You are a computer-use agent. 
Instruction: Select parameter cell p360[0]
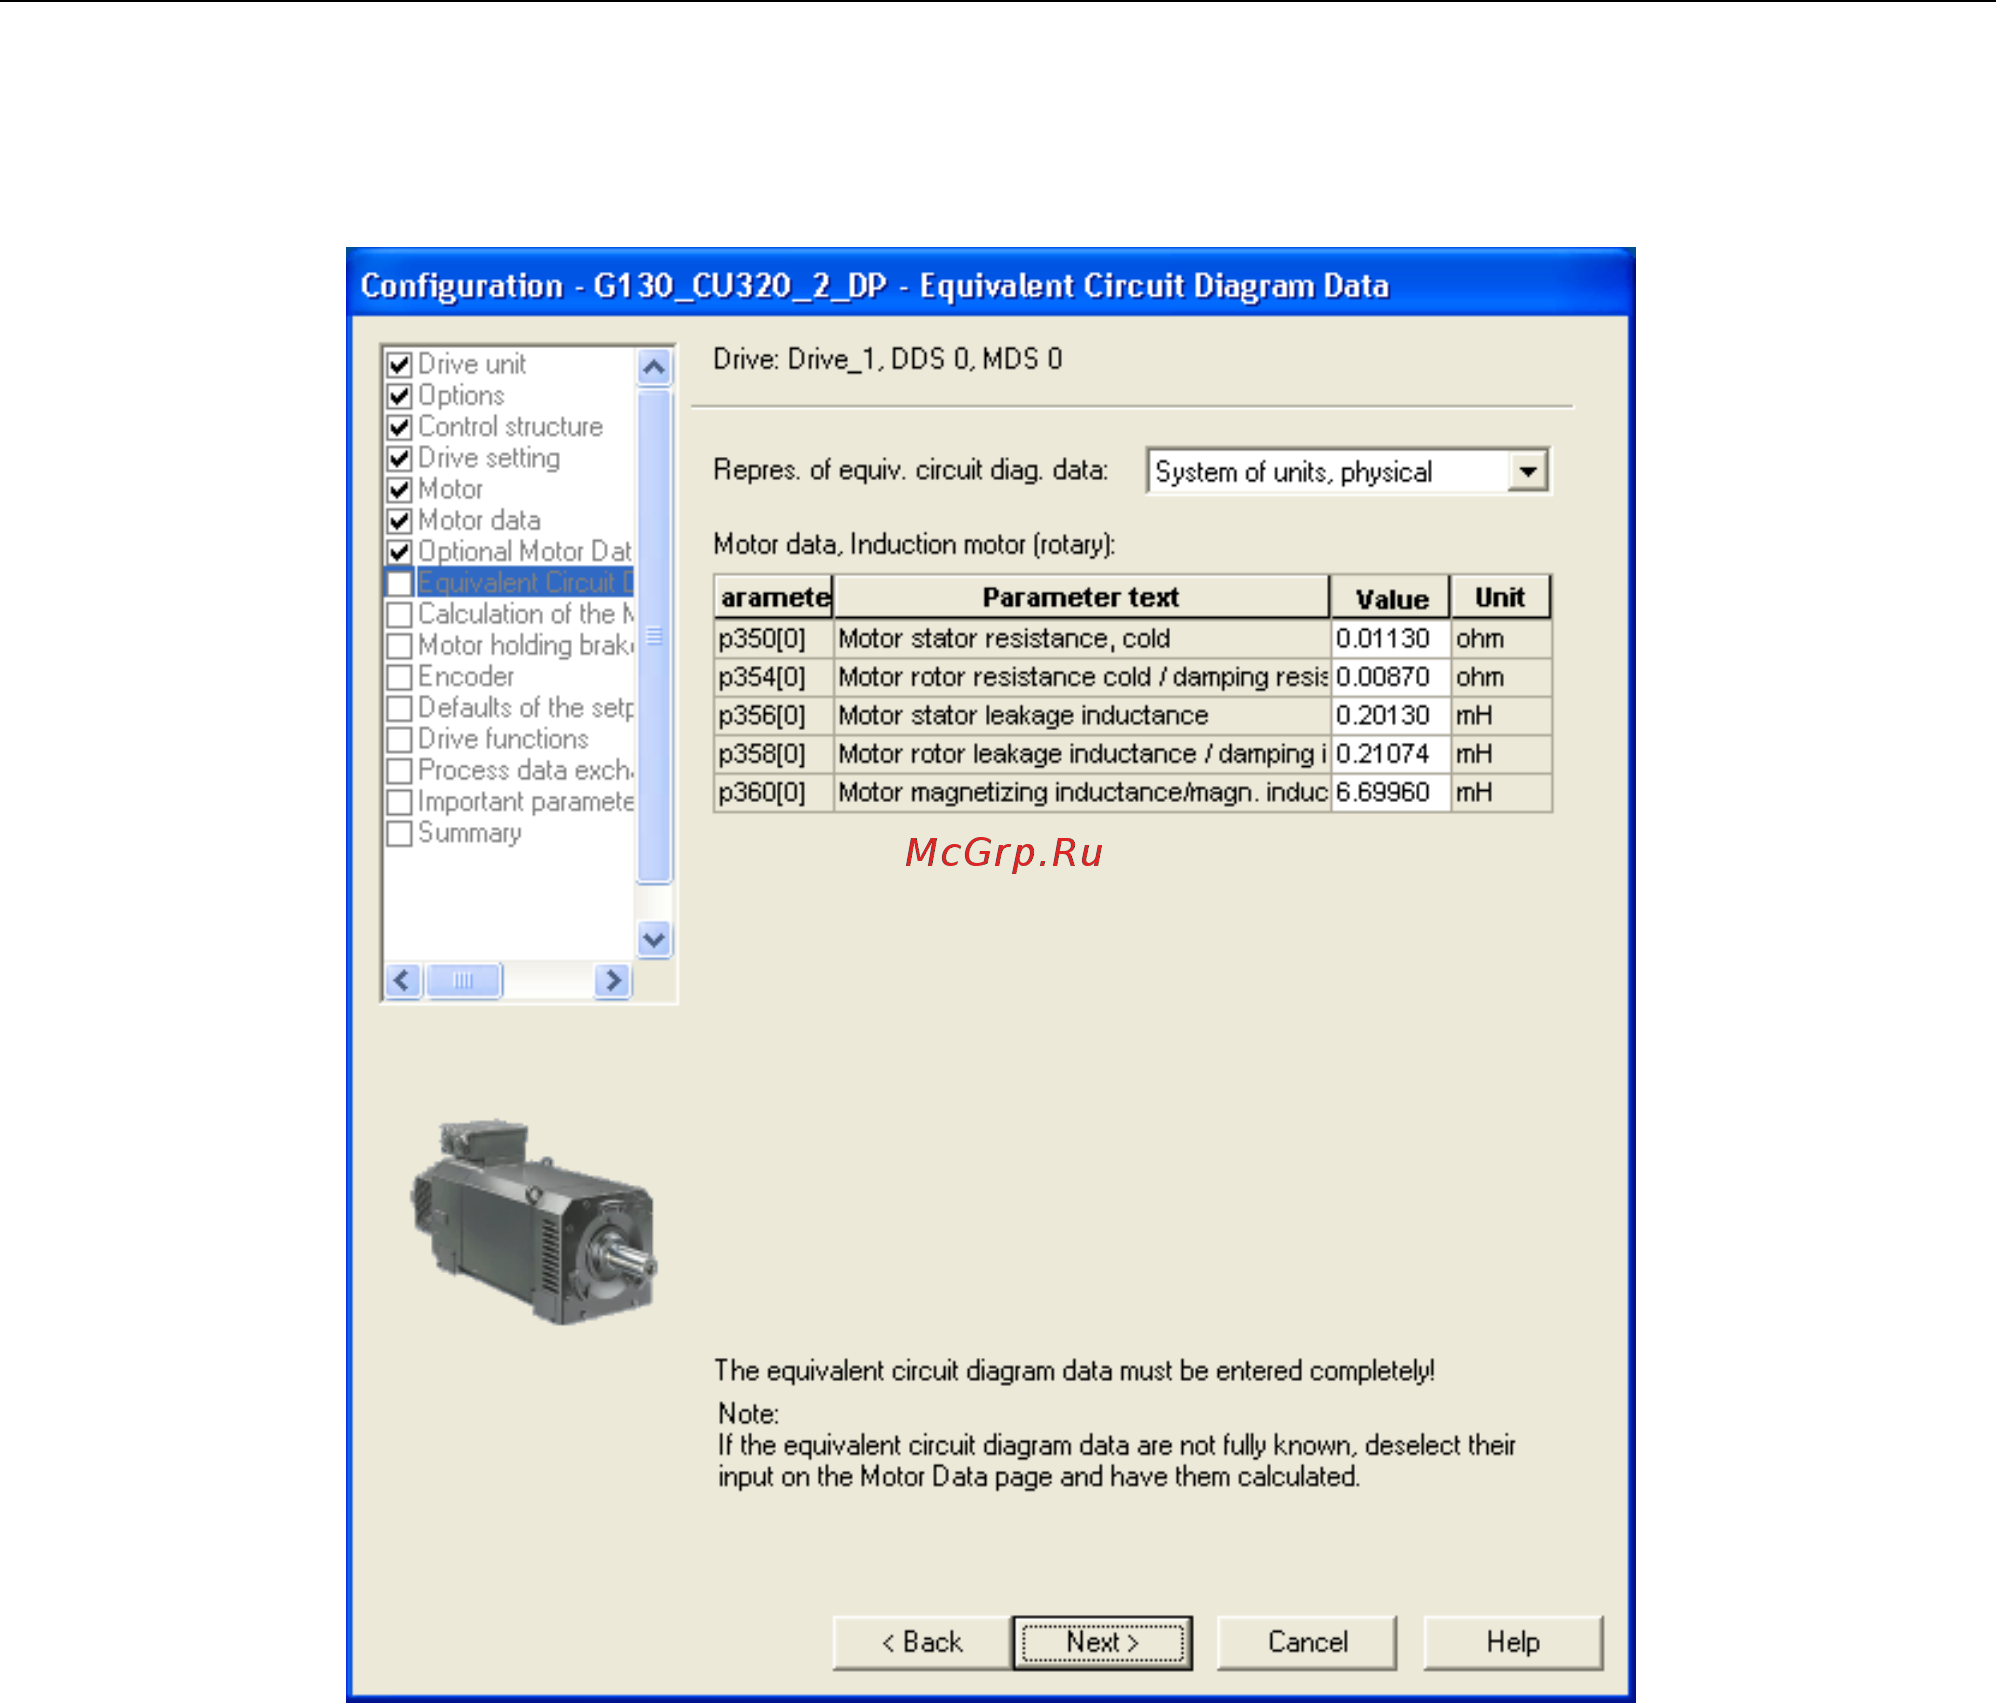[x=774, y=793]
